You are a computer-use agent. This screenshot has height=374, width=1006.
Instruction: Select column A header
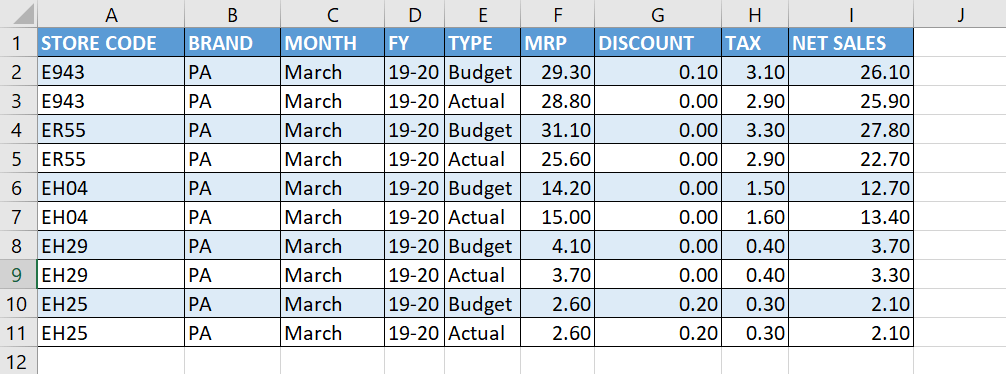pyautogui.click(x=111, y=14)
